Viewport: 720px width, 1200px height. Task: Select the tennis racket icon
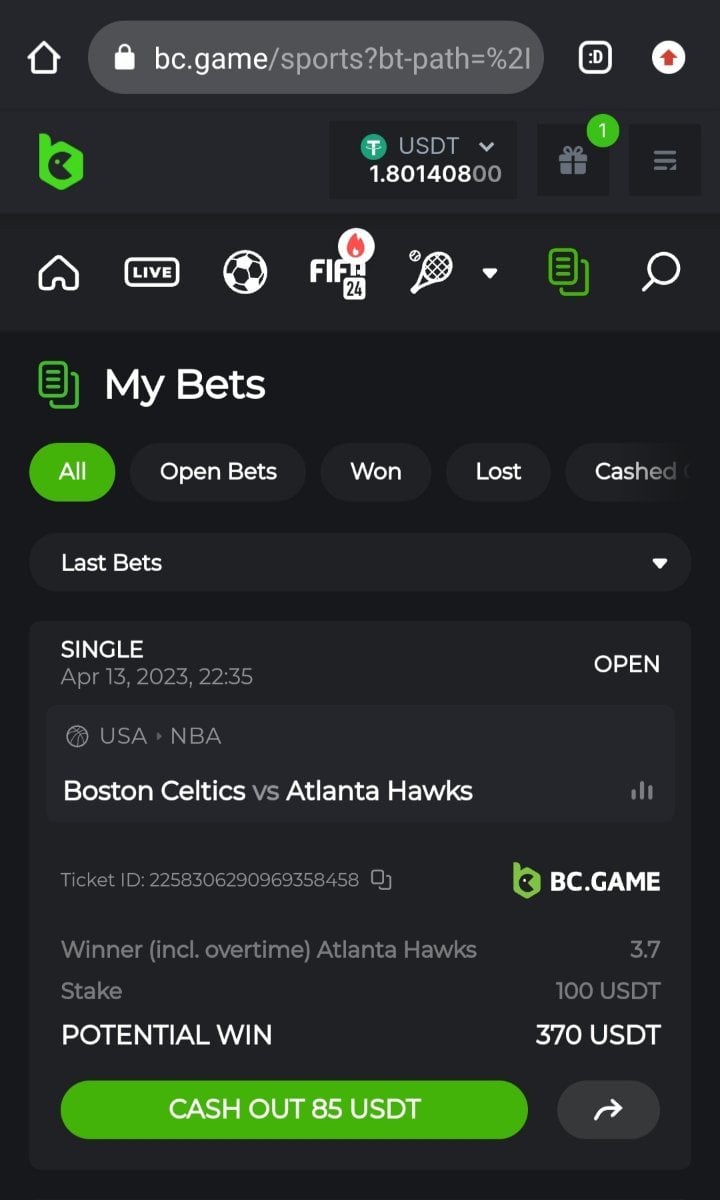click(x=431, y=272)
